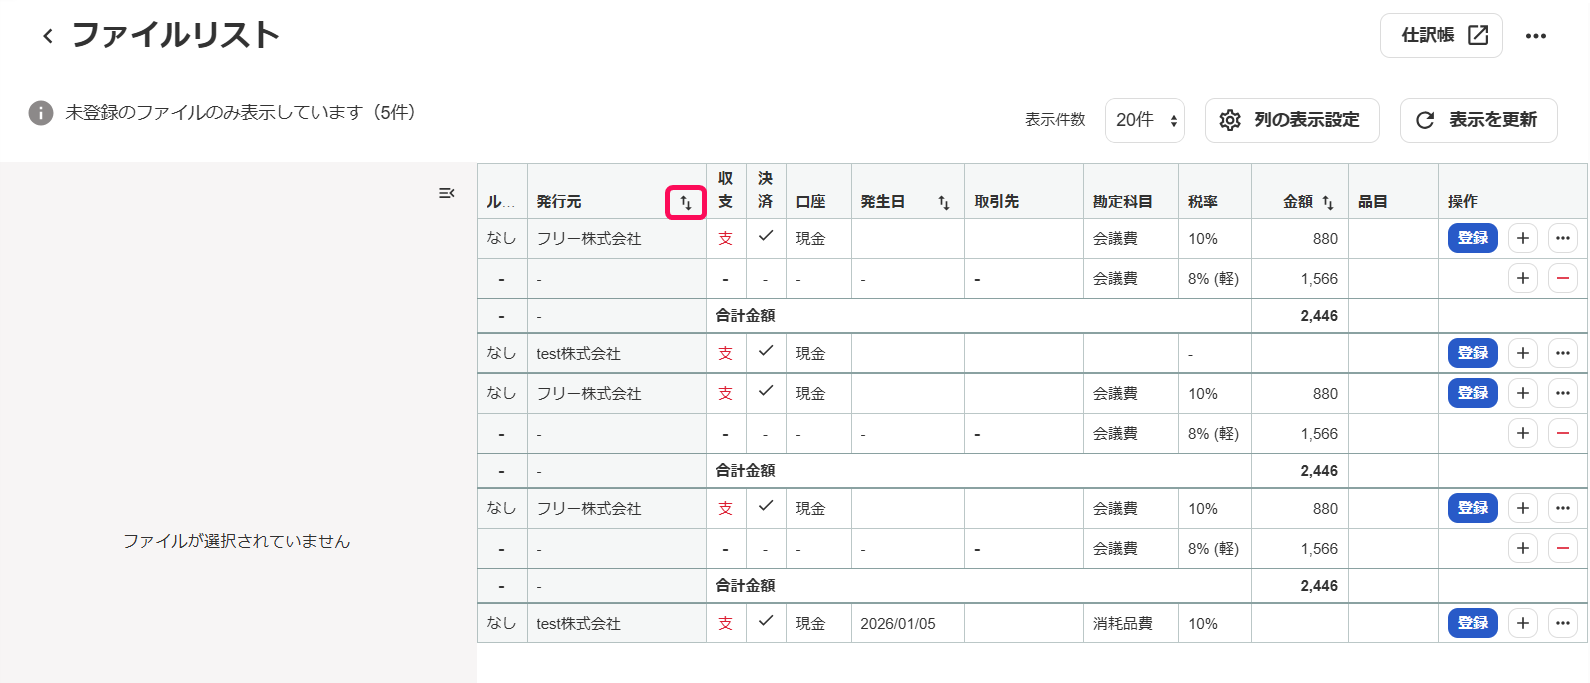Click the 収支 column header
1590x683 pixels.
pyautogui.click(x=726, y=190)
